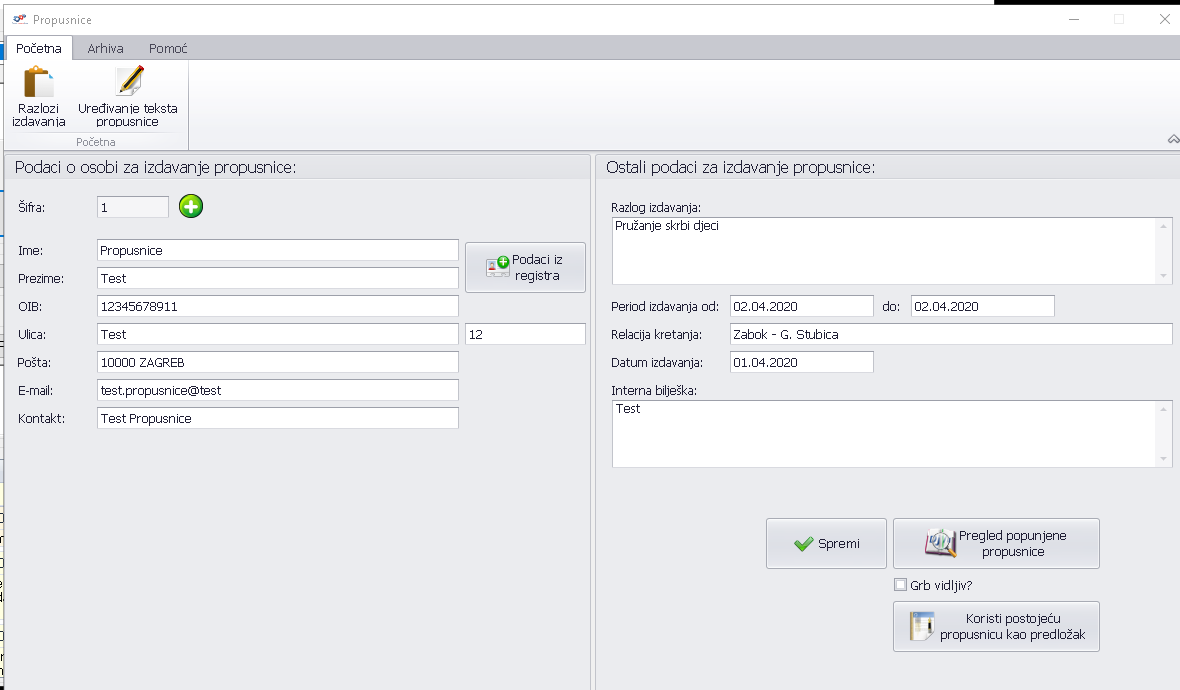Open Razlozi izdavanja from the ribbon
Screen dimensions: 1180x690
[x=39, y=97]
